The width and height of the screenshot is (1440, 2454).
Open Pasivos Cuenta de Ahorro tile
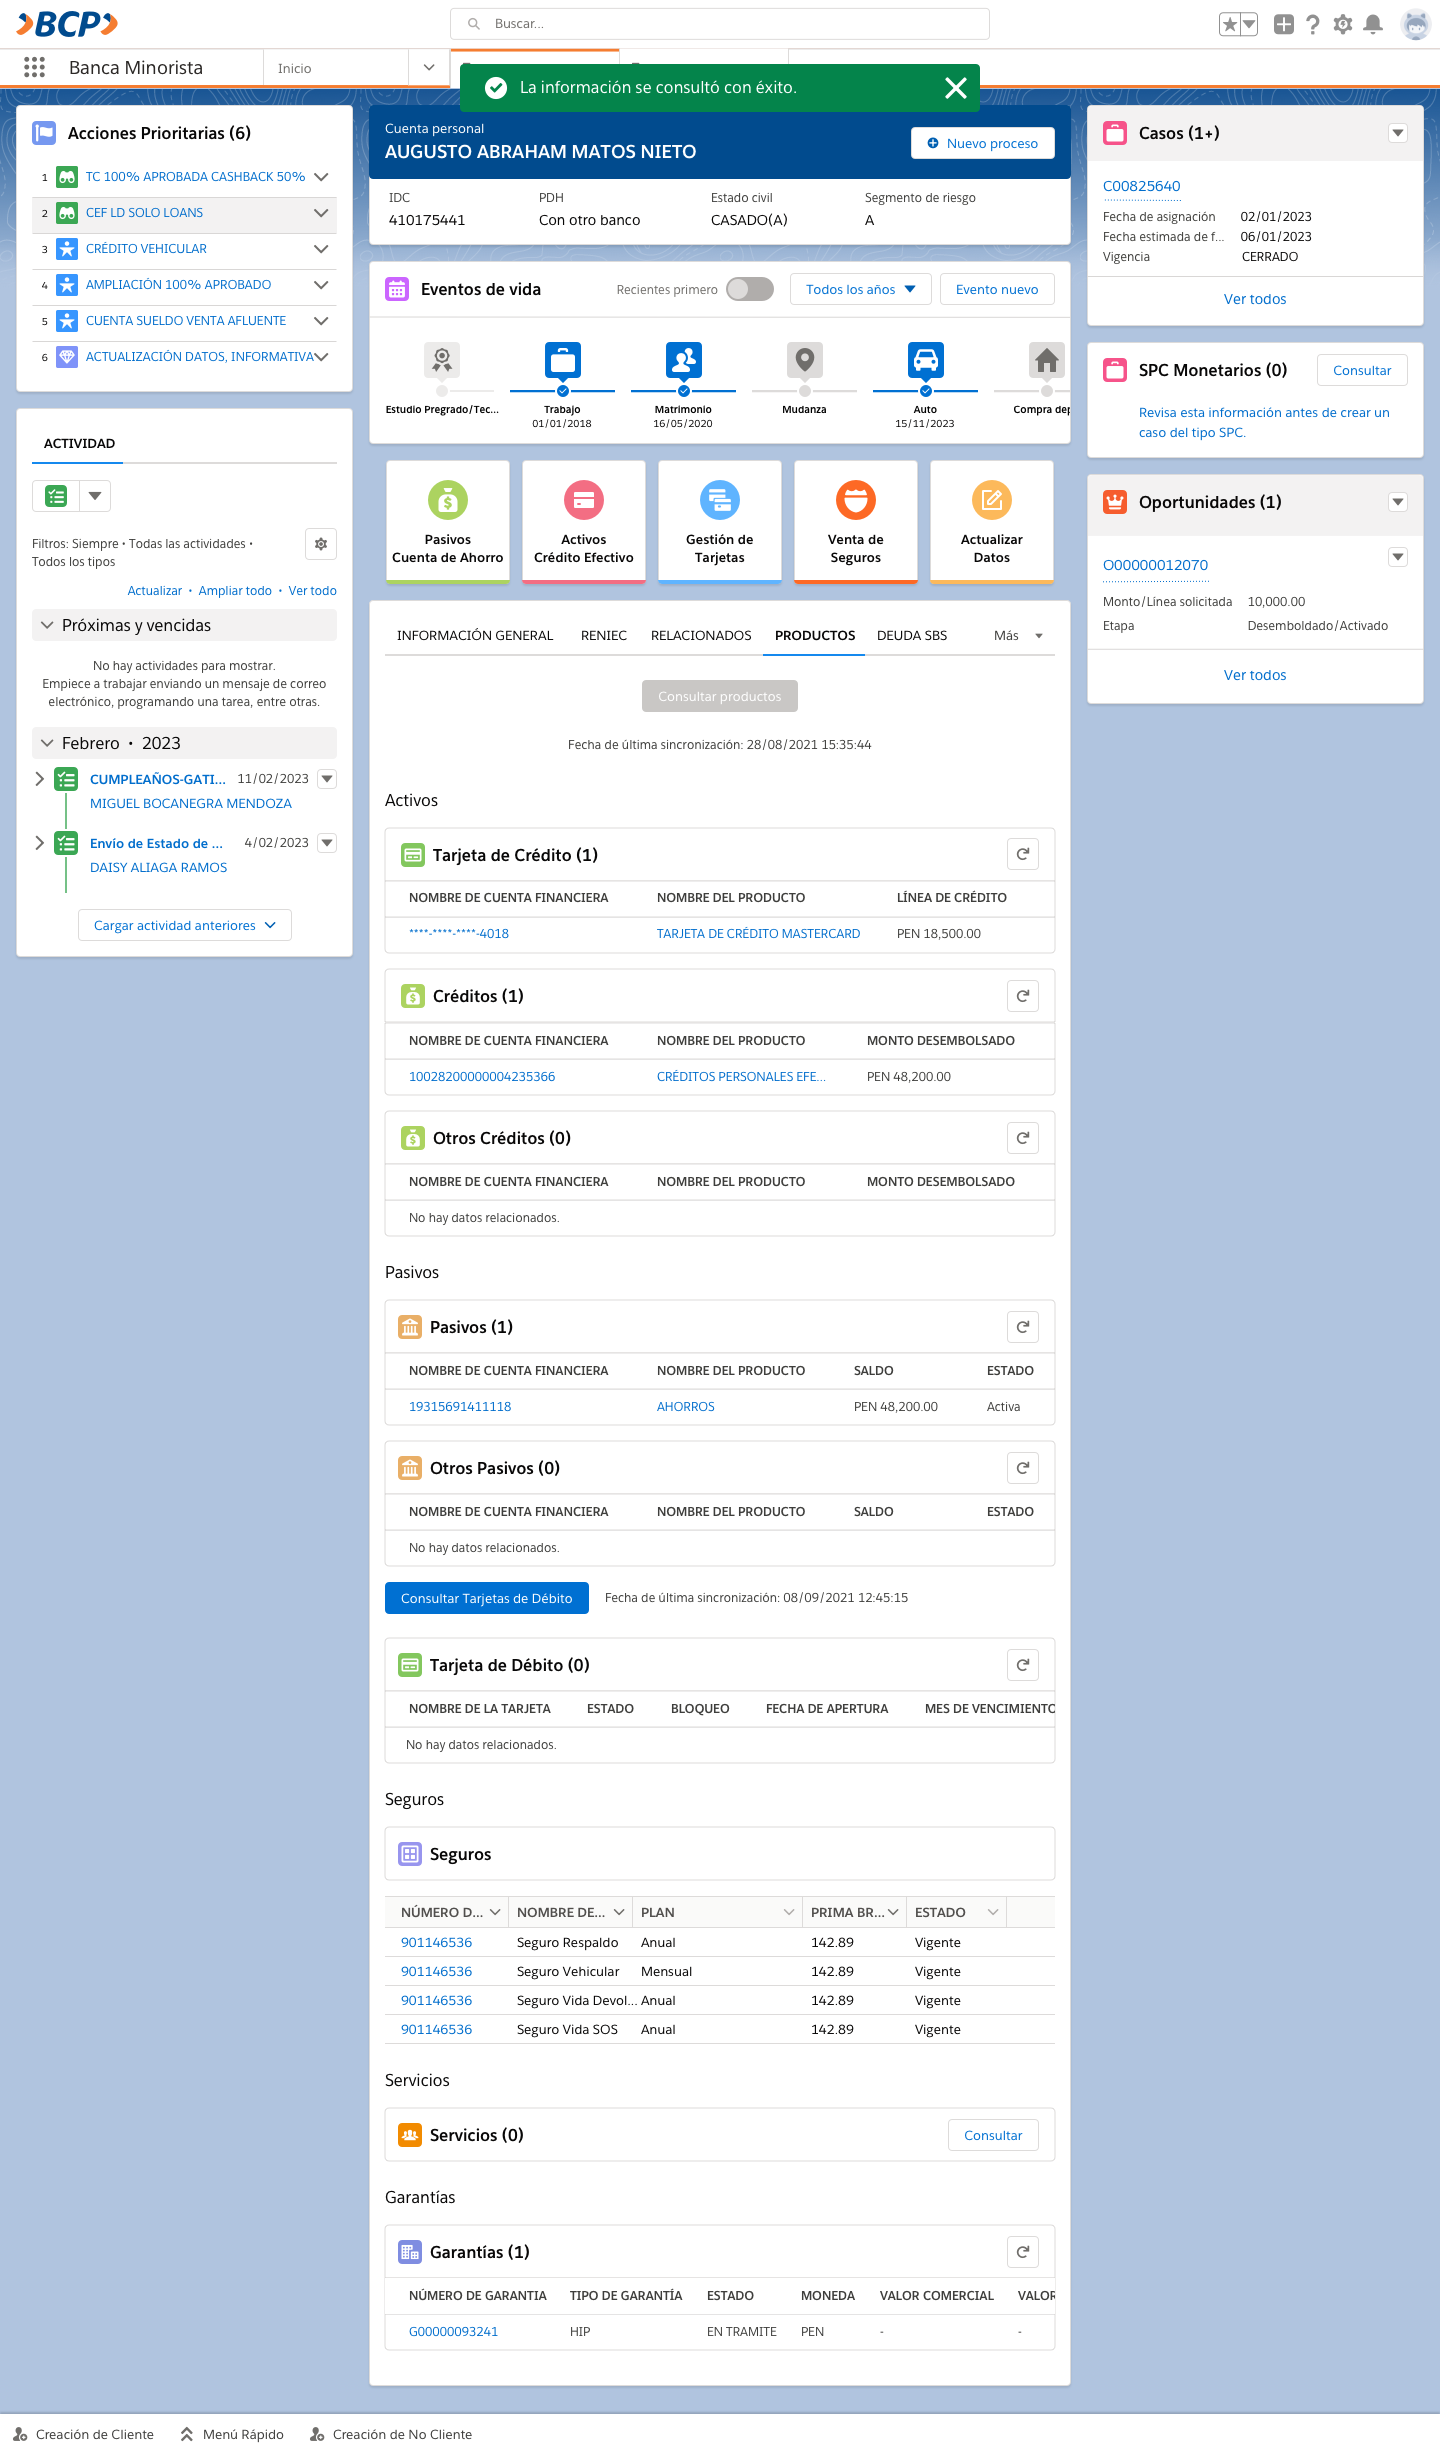(x=448, y=521)
